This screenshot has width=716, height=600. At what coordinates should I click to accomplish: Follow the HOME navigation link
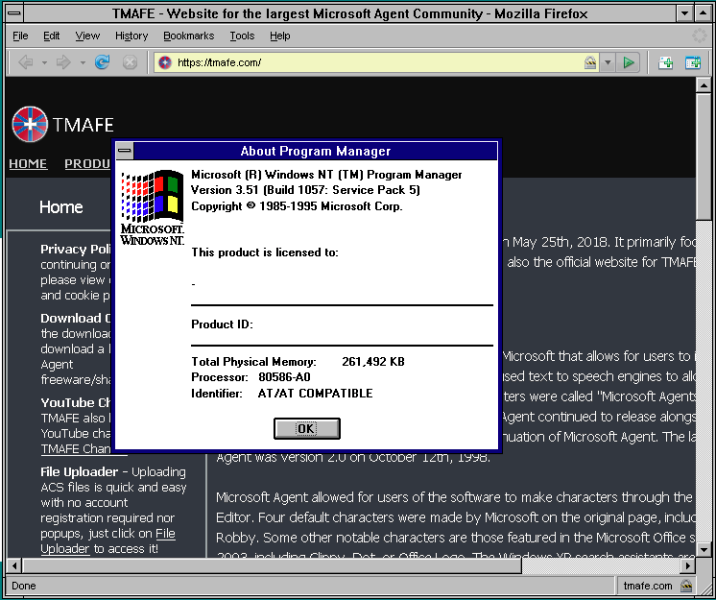click(x=28, y=163)
